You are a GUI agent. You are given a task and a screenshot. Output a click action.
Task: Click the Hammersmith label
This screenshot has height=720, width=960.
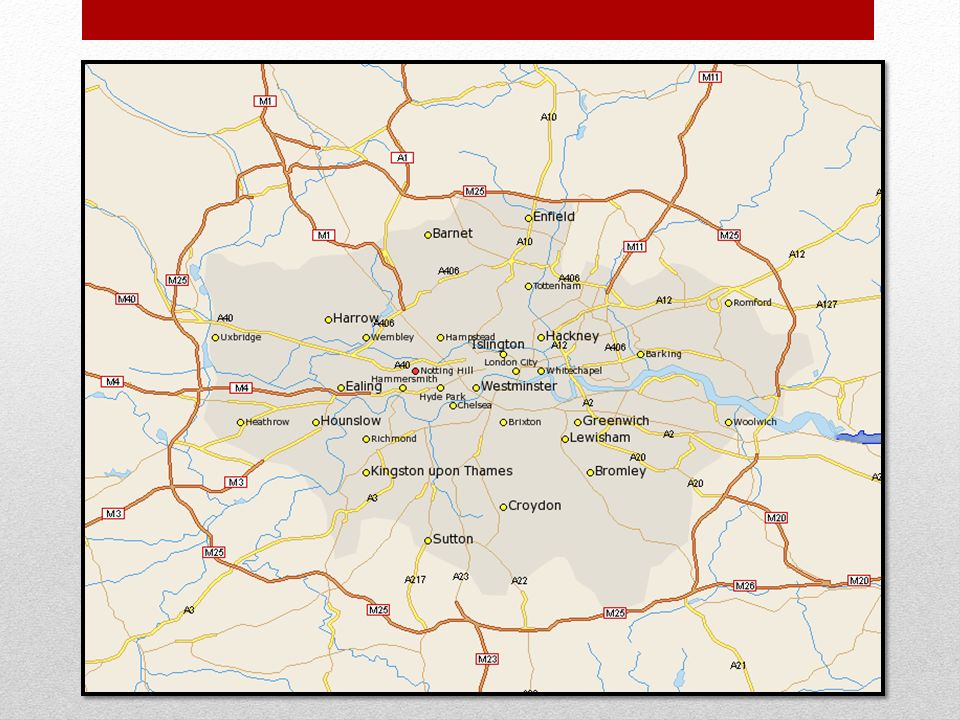tap(404, 379)
